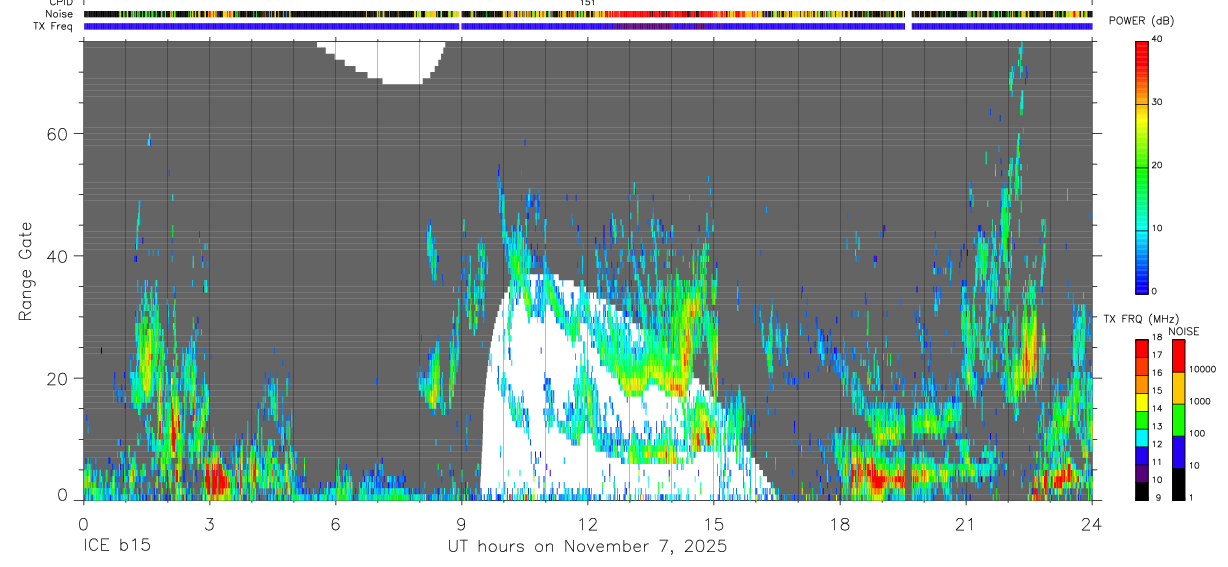Click the 1000 label on NOISE legend
Viewport: 1228px width, 567px height.
tap(1199, 401)
